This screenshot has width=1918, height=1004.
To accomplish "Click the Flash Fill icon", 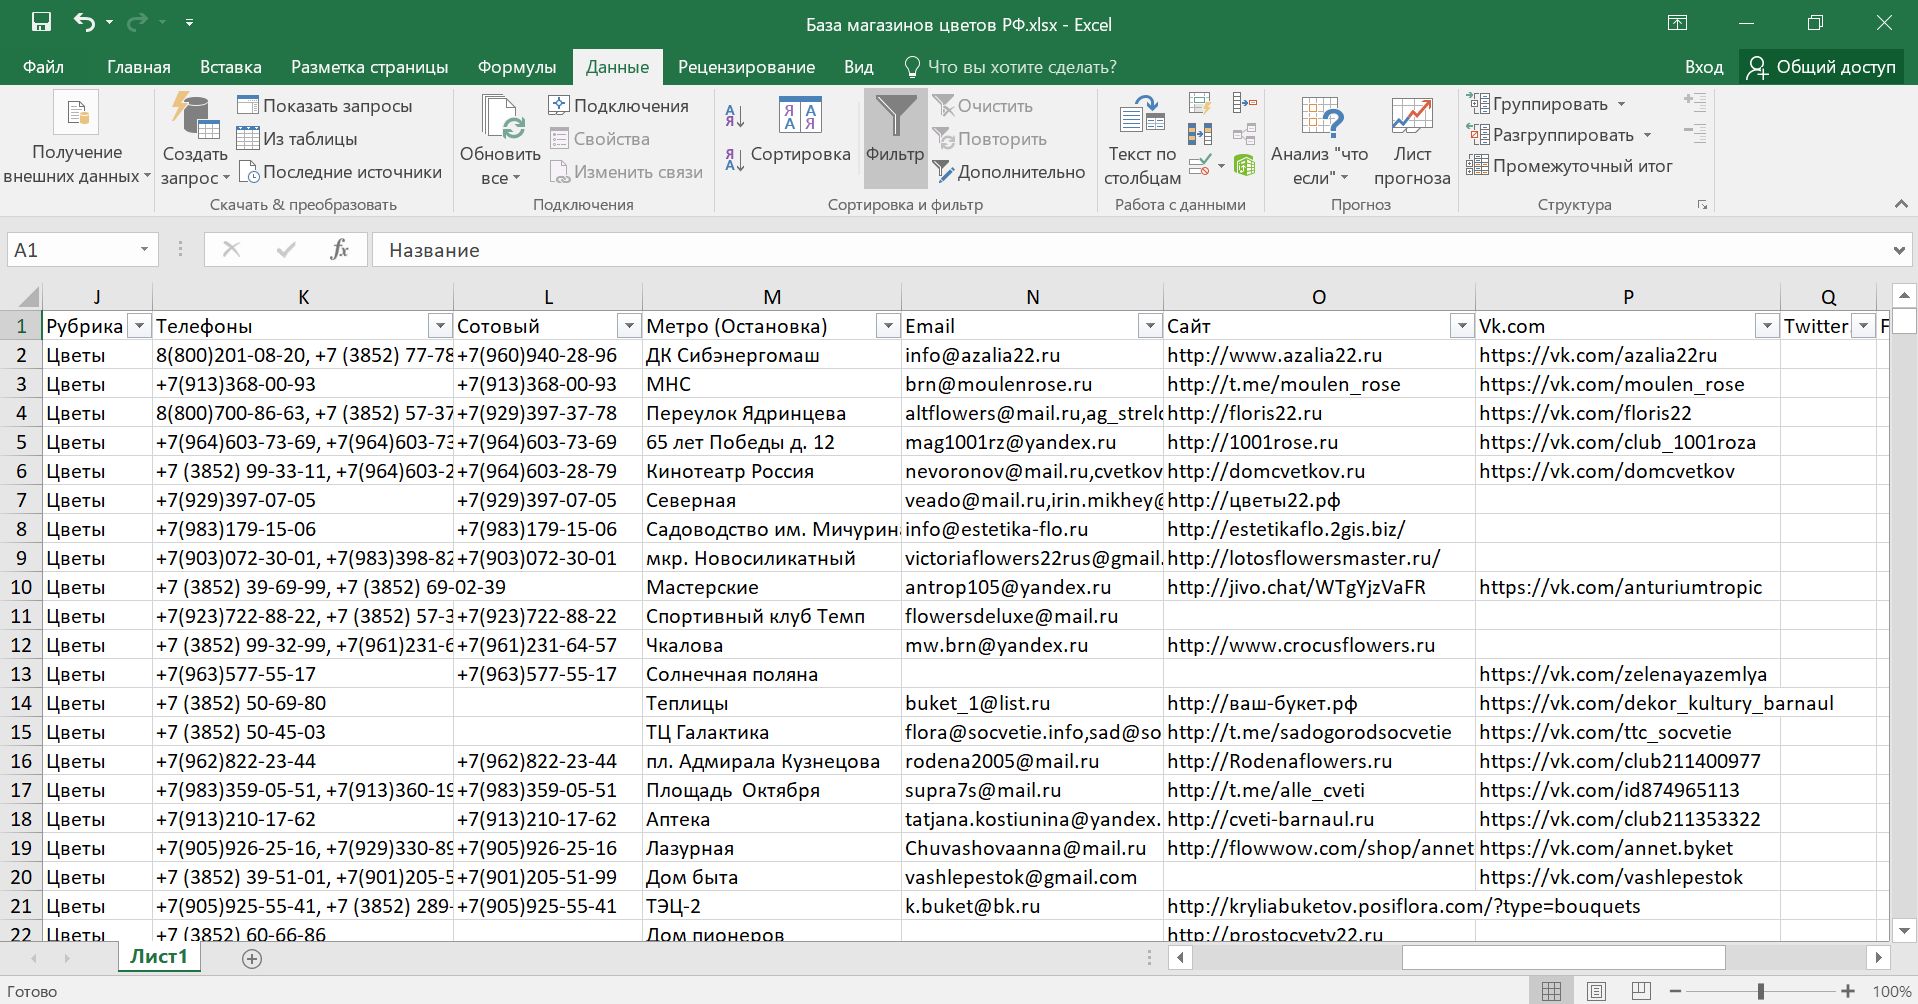I will click(x=1200, y=103).
